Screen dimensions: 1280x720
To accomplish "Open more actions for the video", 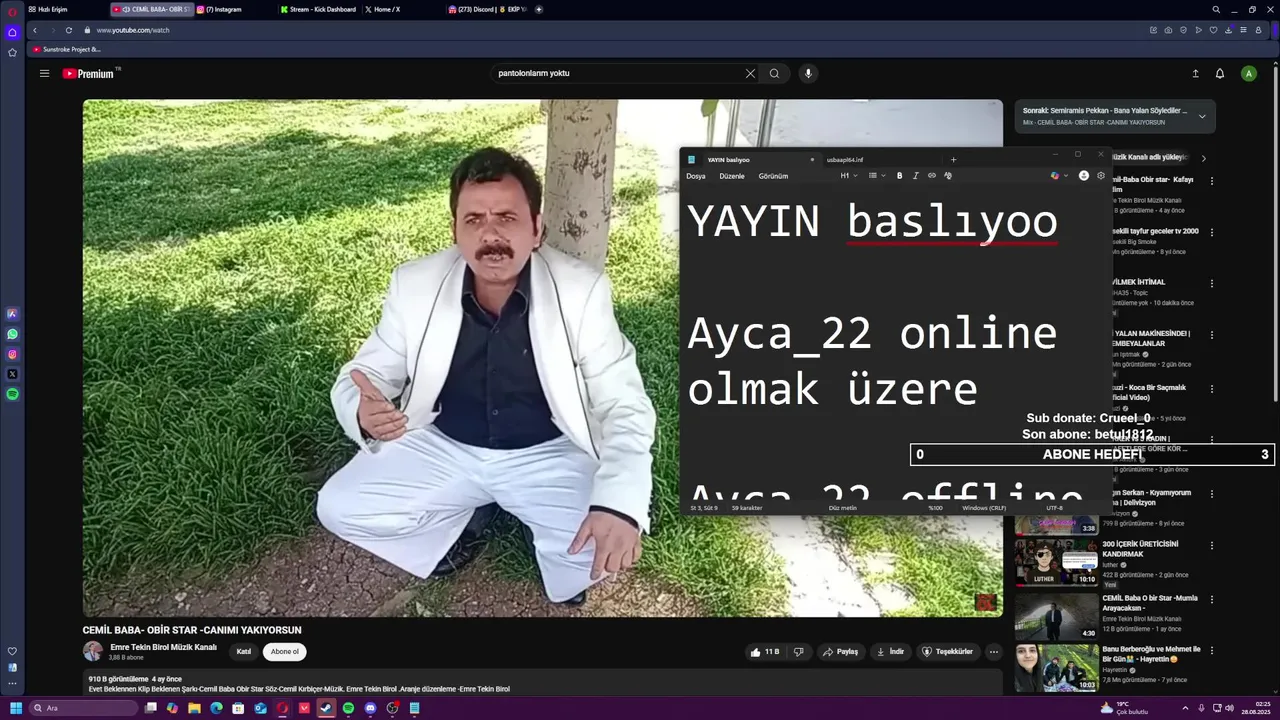I will coord(993,652).
